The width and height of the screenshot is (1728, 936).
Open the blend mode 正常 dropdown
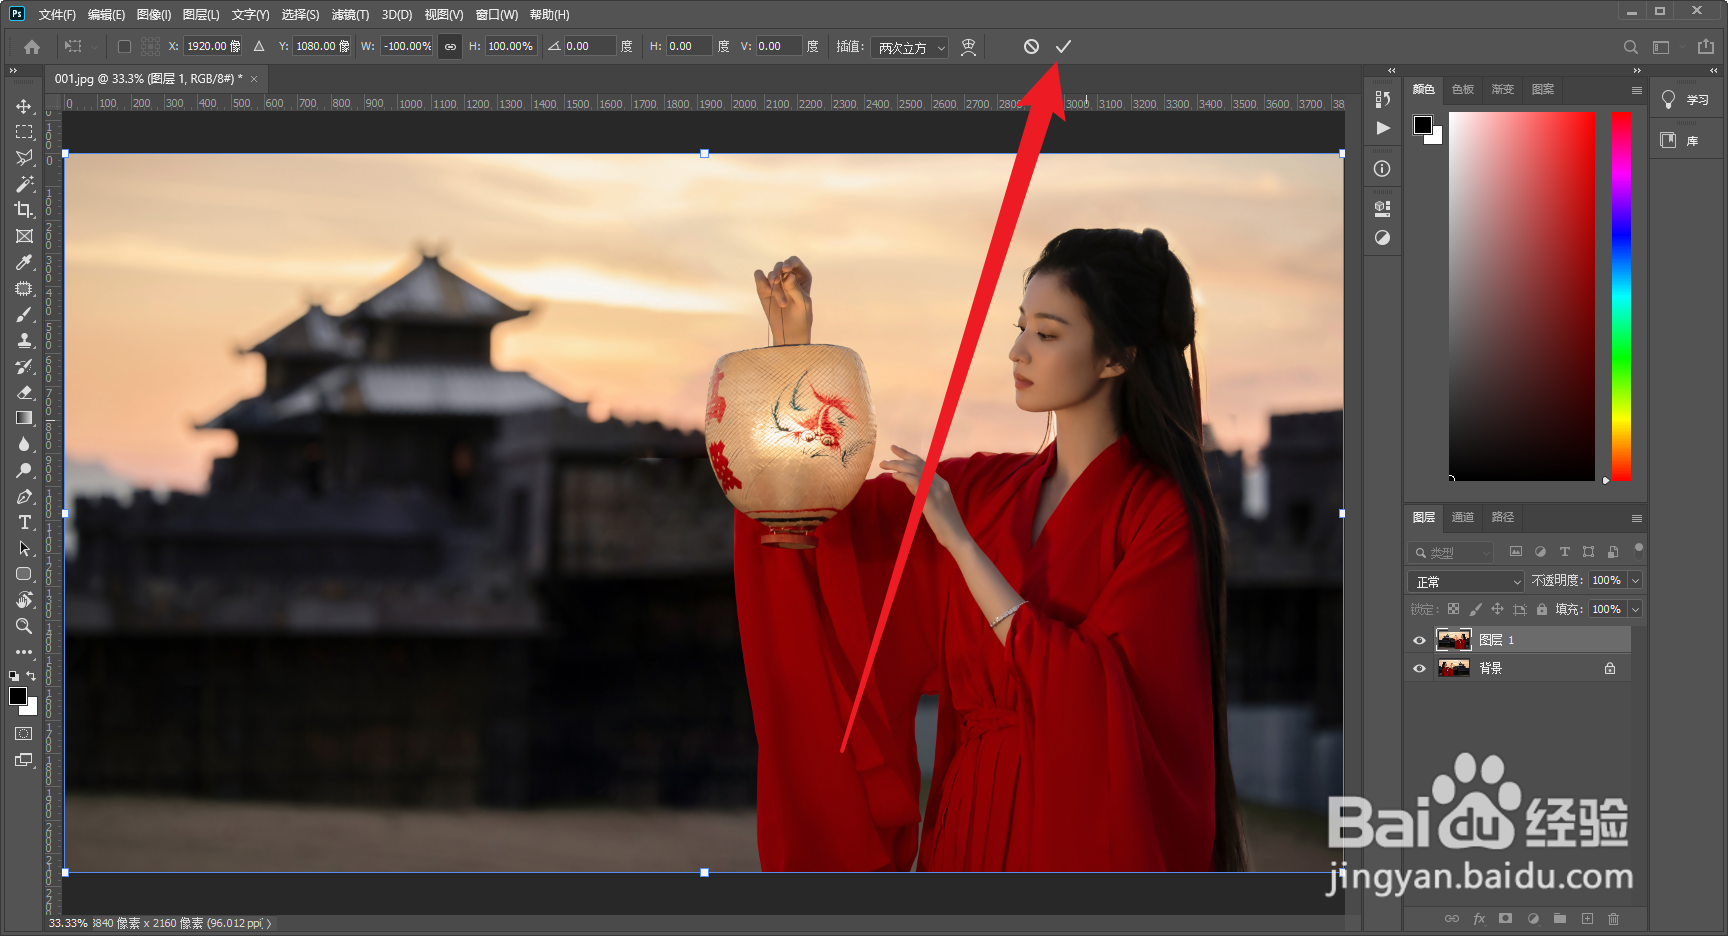point(1465,581)
